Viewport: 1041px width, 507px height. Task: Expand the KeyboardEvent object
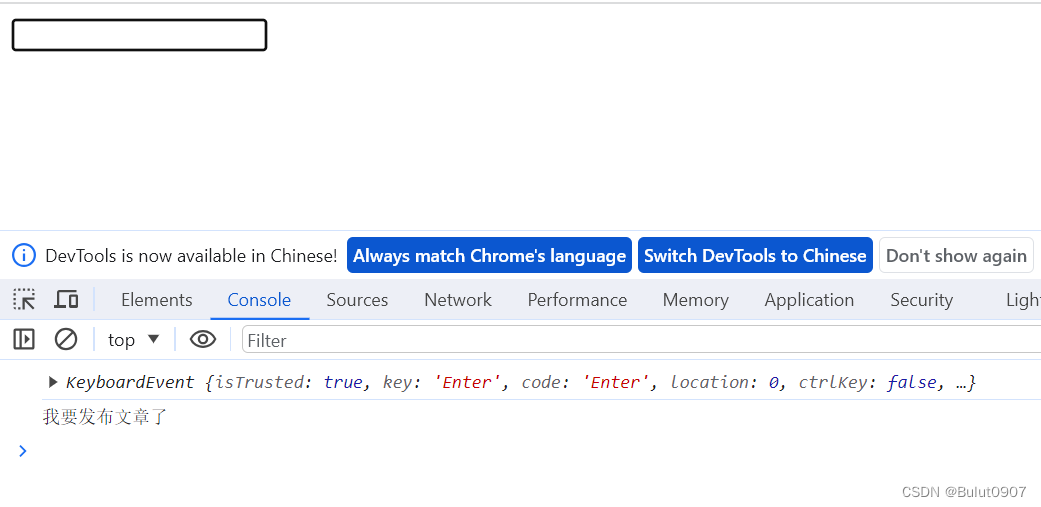coord(53,382)
